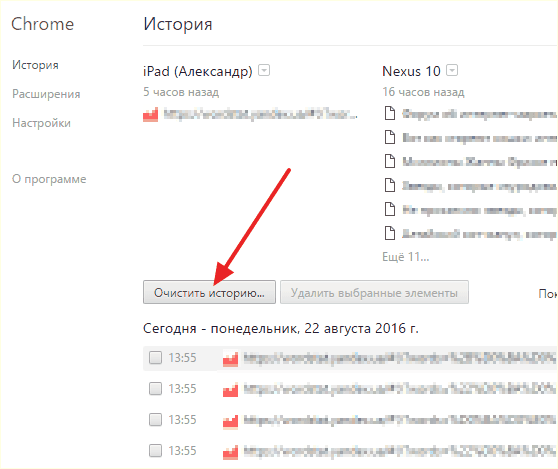The image size is (558, 469).
Task: Click the third Nexus 10 page icon
Action: pos(390,161)
